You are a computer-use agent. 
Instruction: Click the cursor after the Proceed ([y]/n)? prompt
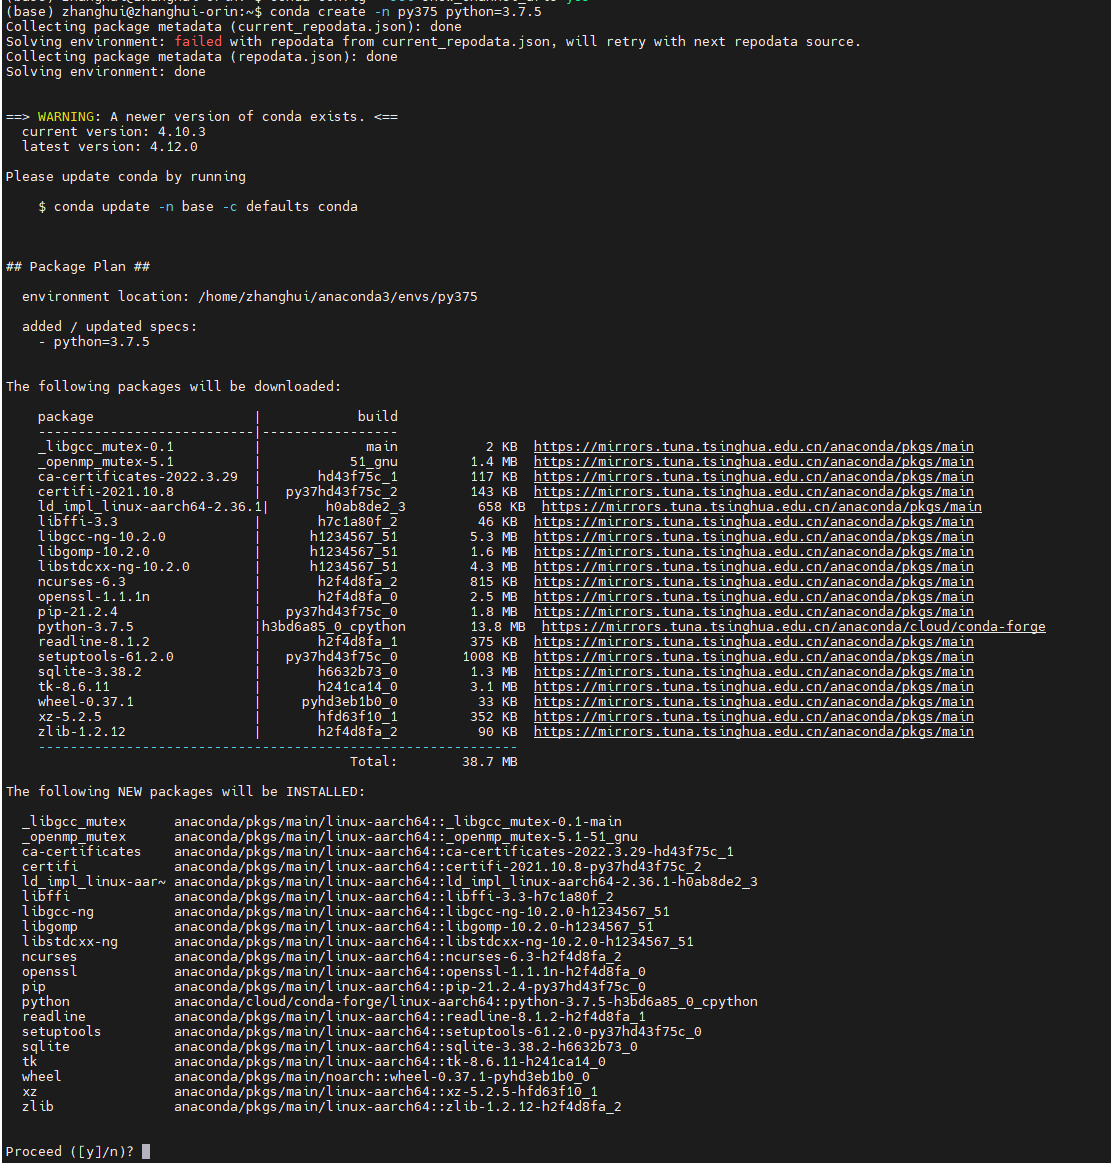[x=146, y=1152]
